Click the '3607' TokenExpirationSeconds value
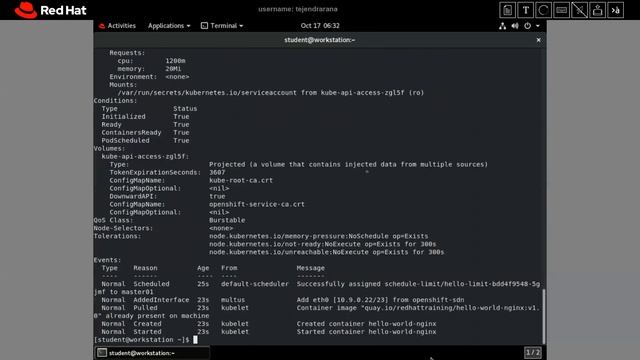The height and width of the screenshot is (360, 640). click(217, 172)
